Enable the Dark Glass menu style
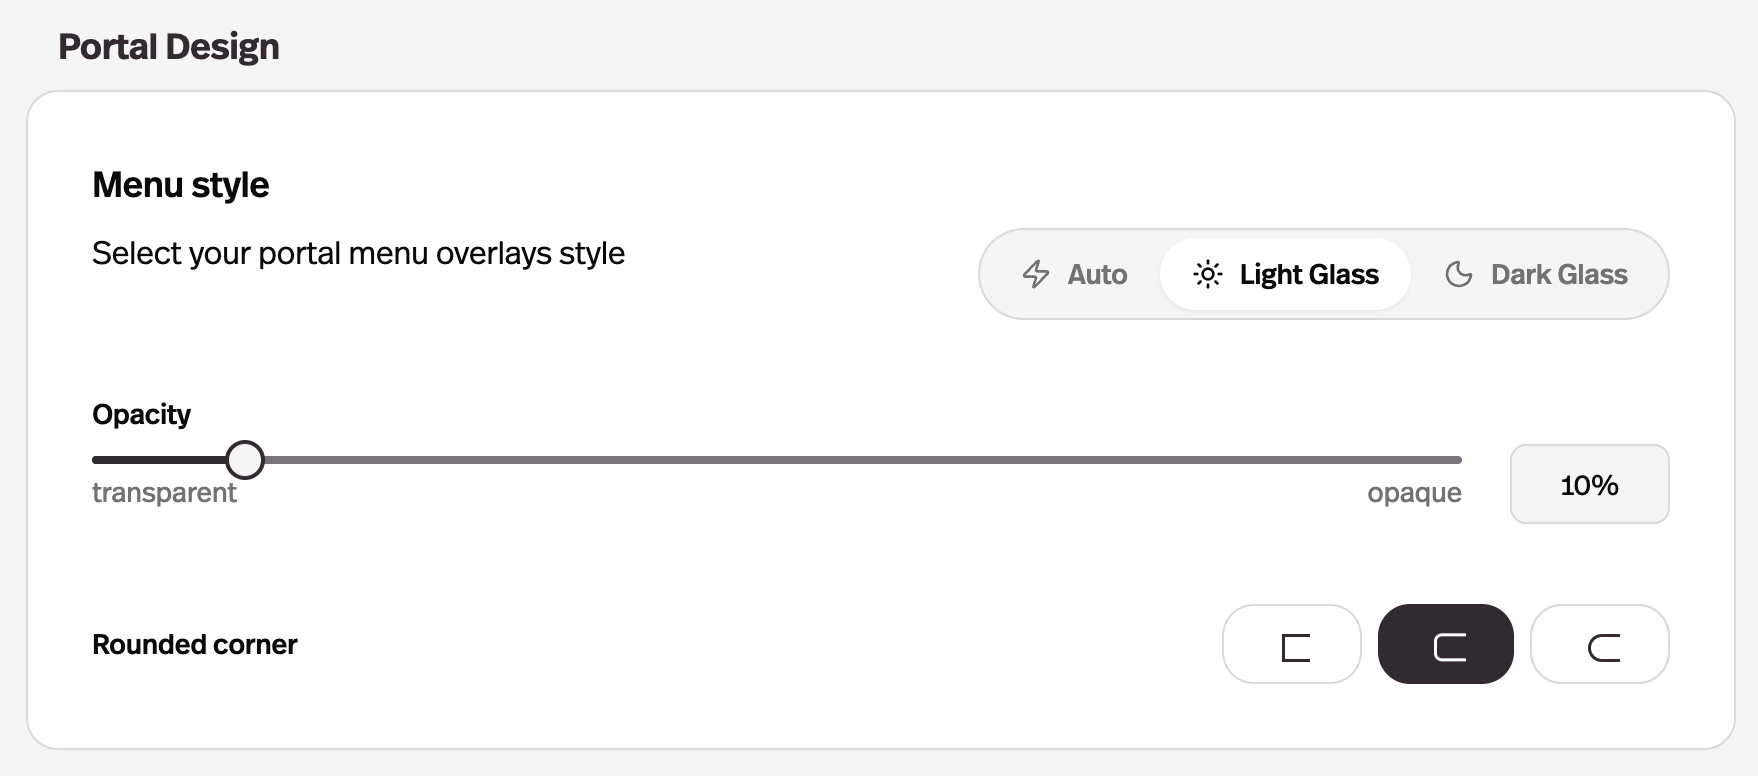The width and height of the screenshot is (1758, 776). (1536, 274)
